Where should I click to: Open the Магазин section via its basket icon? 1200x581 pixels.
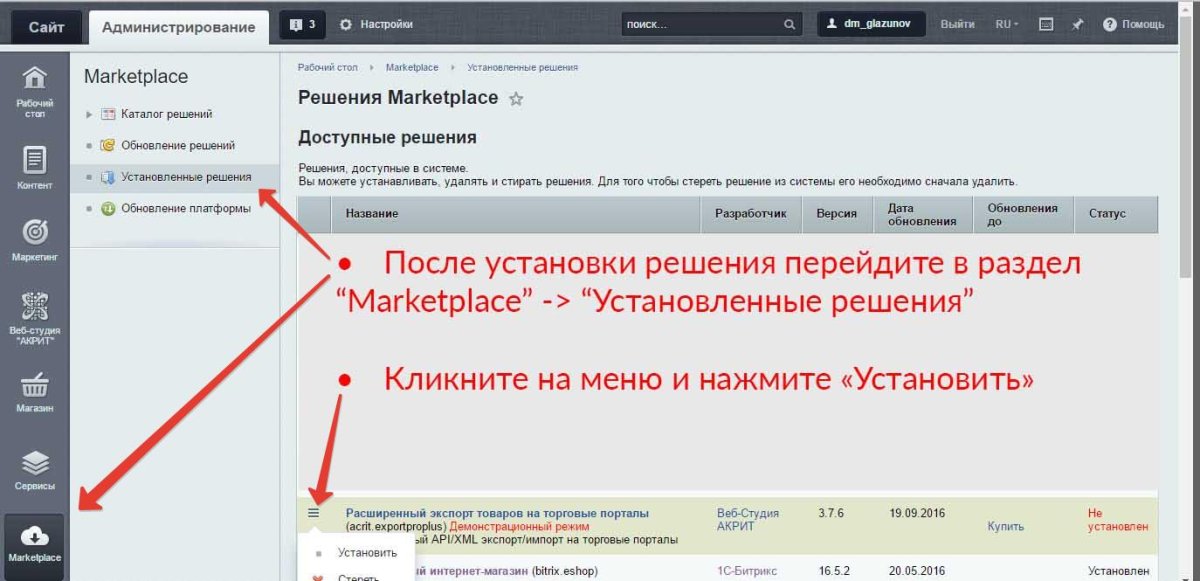(x=35, y=385)
